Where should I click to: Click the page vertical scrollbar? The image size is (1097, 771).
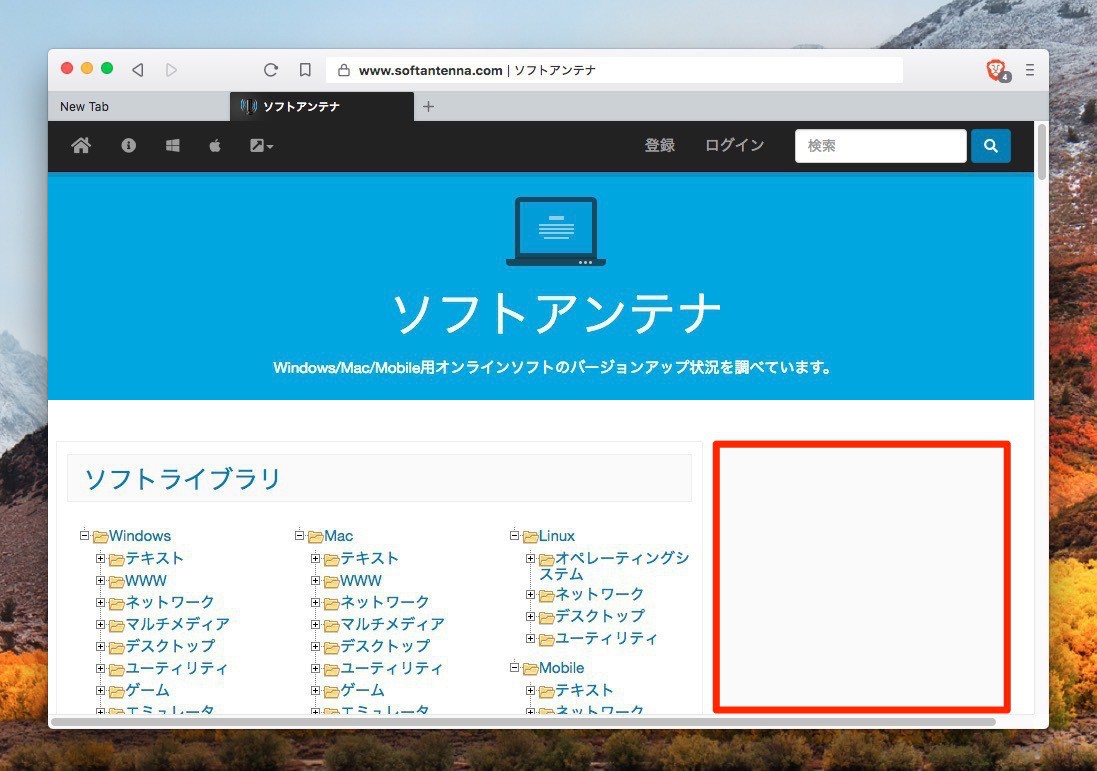pos(1042,152)
